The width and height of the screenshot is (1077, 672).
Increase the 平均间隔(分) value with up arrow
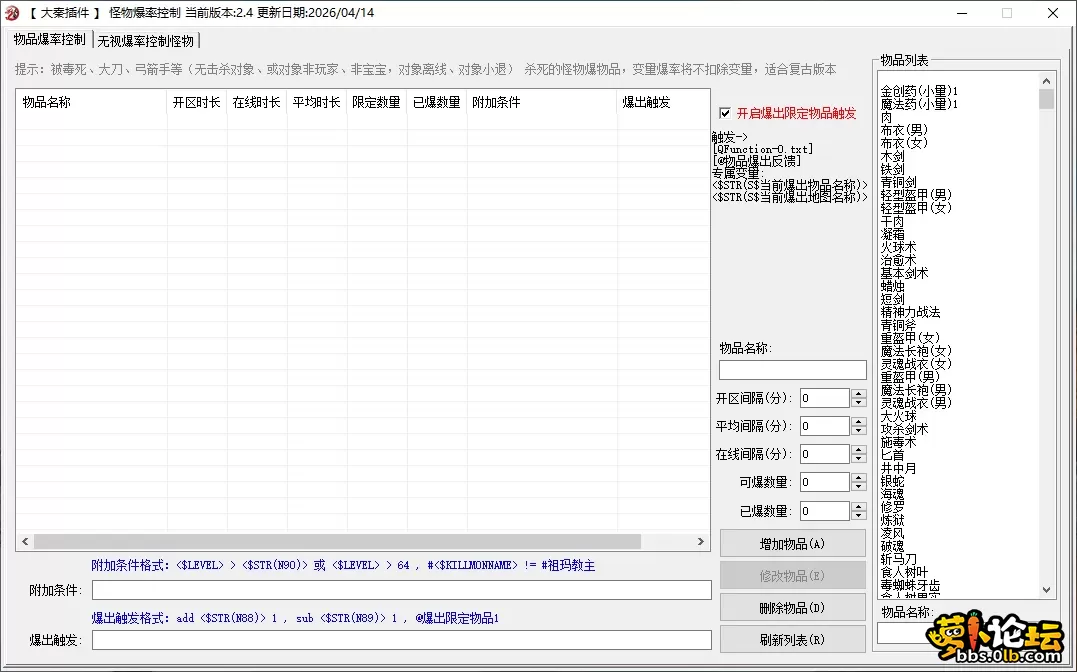[859, 422]
